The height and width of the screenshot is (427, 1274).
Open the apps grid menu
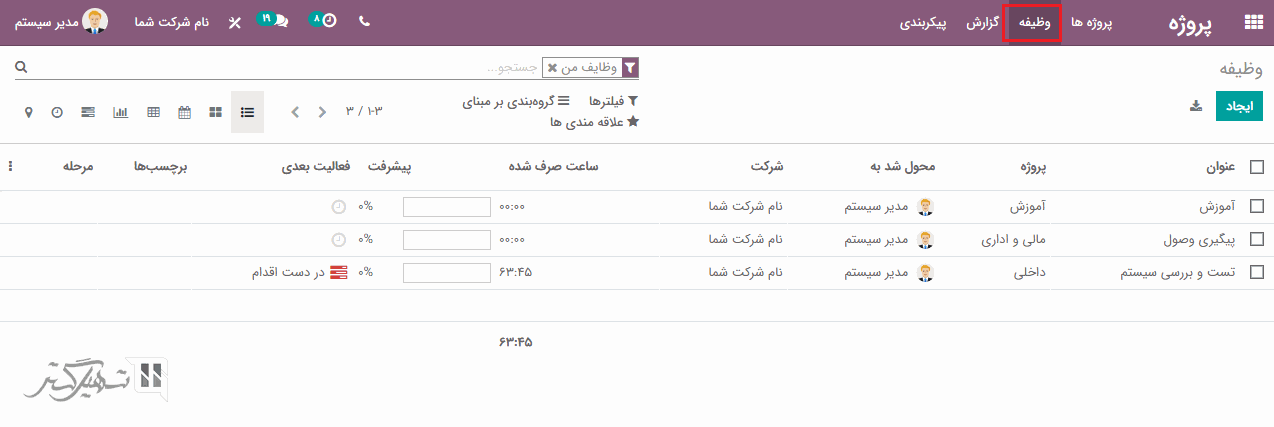point(1252,23)
